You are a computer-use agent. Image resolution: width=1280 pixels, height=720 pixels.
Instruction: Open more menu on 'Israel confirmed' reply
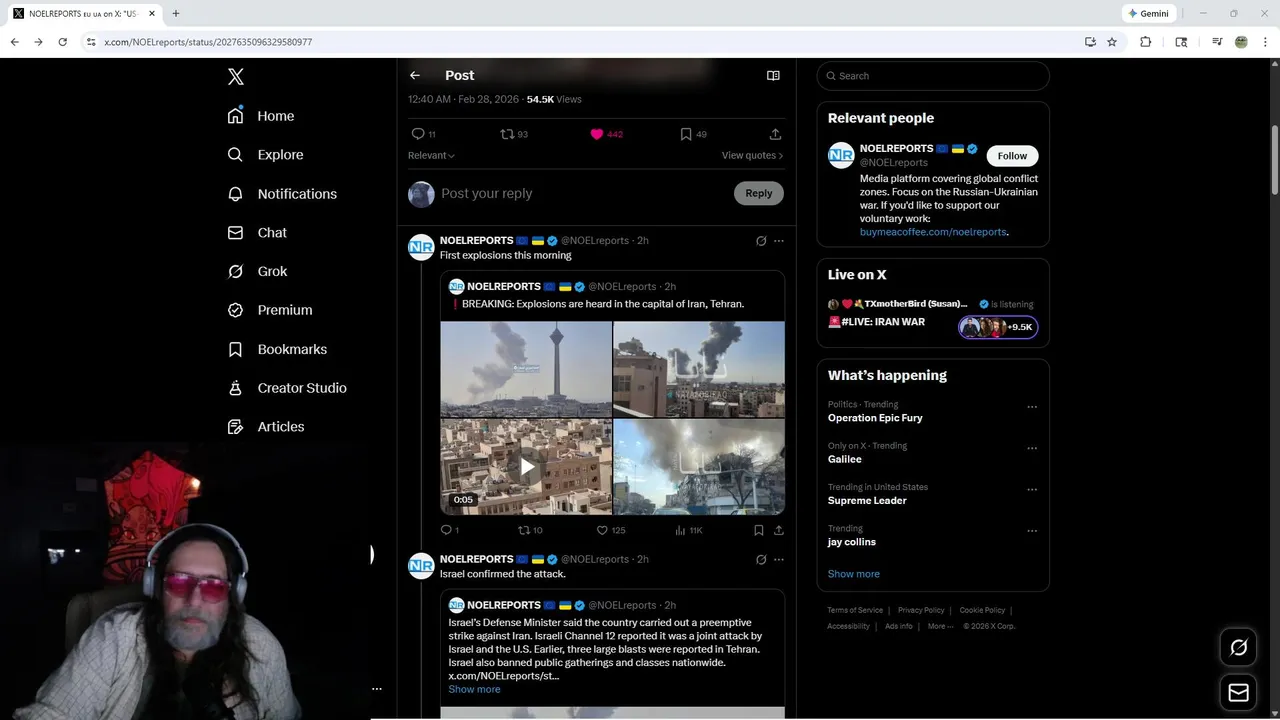(x=779, y=560)
